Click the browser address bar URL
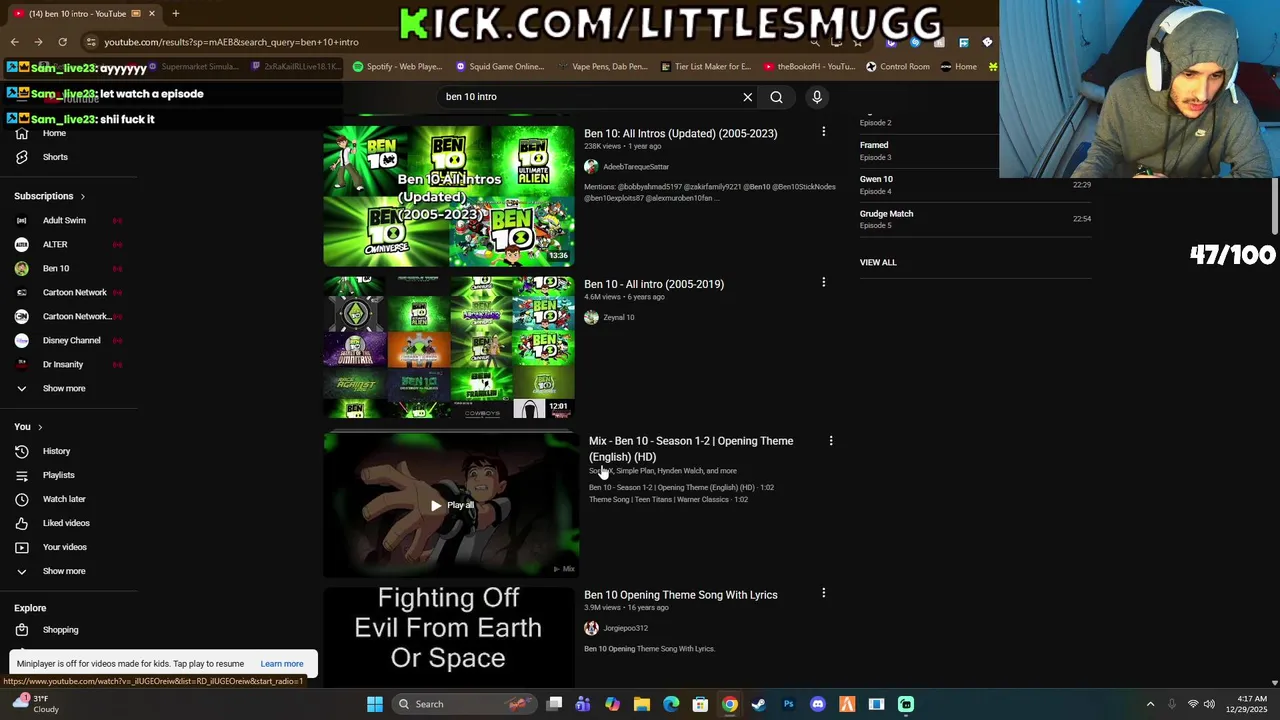This screenshot has height=720, width=1280. (x=231, y=42)
